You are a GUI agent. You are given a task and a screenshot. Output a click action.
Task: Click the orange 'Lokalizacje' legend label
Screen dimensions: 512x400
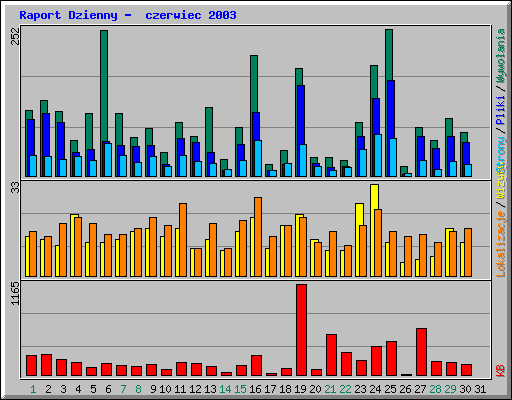501,244
